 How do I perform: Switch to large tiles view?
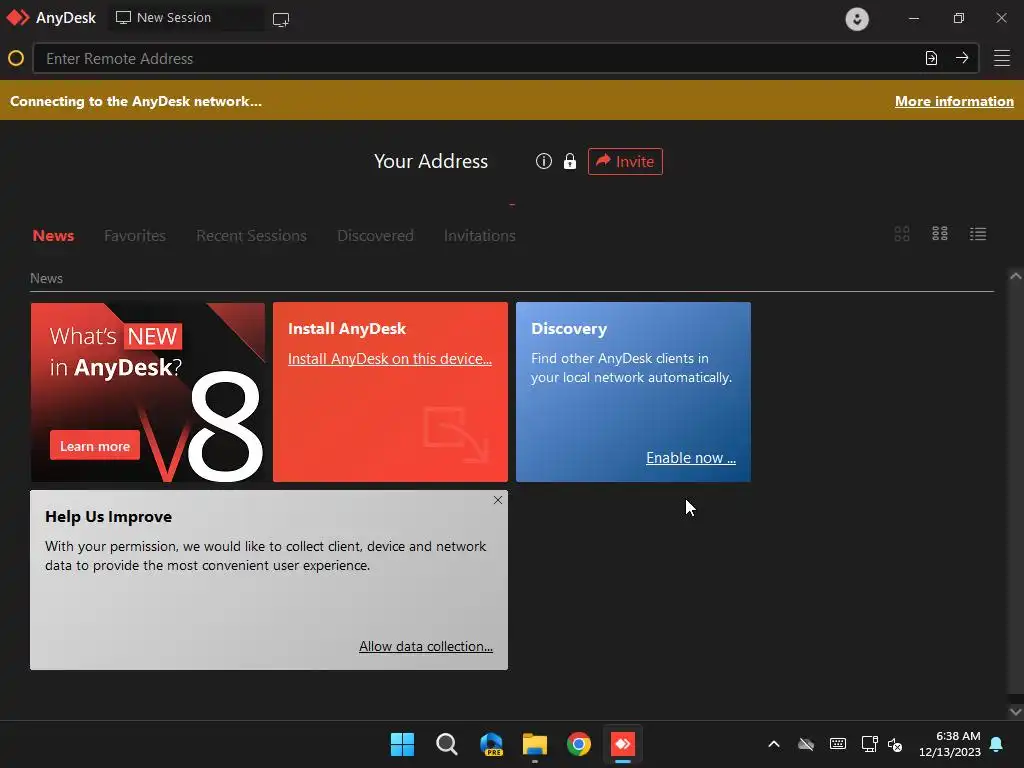(x=902, y=234)
